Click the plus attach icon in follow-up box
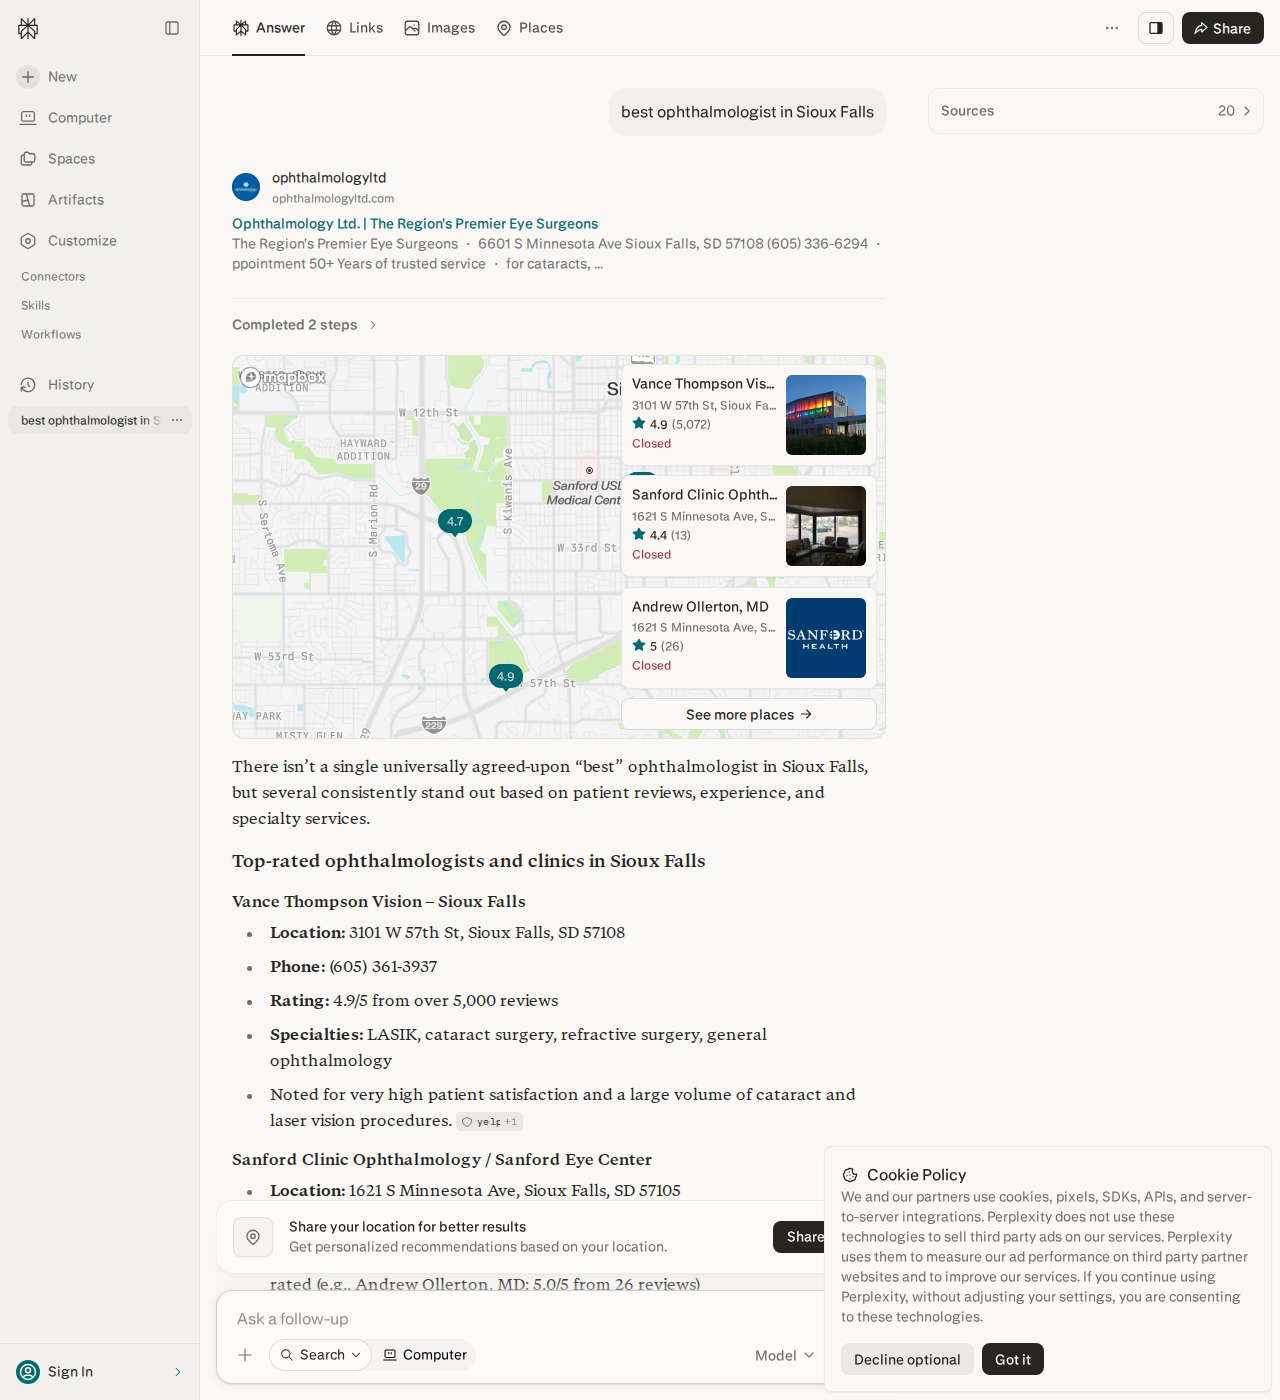 pyautogui.click(x=245, y=1355)
